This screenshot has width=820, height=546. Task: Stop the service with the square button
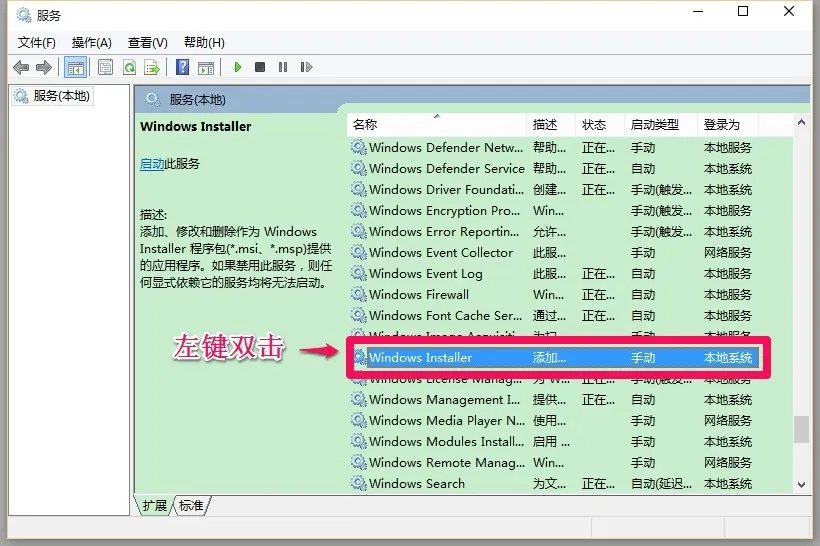[260, 67]
